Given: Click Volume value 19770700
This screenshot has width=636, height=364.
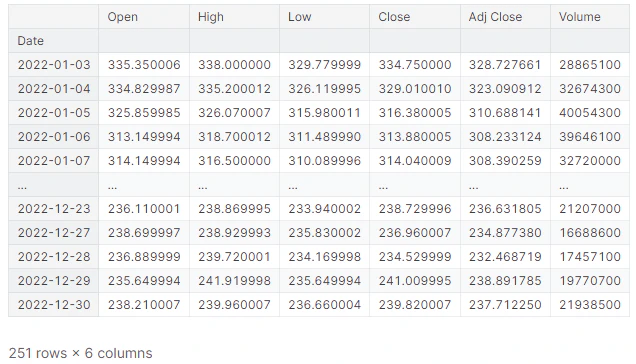Looking at the screenshot, I should [x=590, y=280].
